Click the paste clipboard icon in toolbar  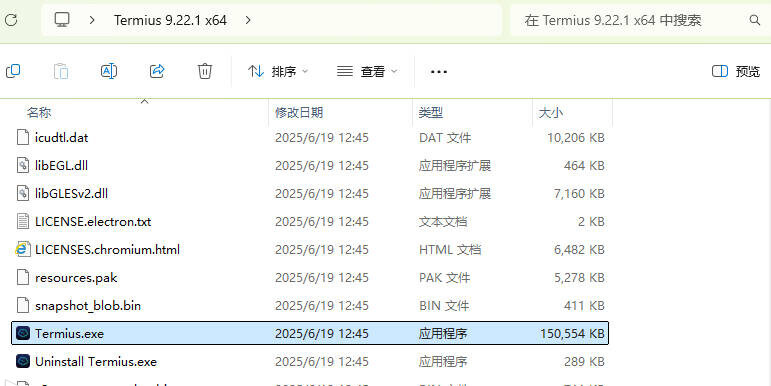(61, 71)
